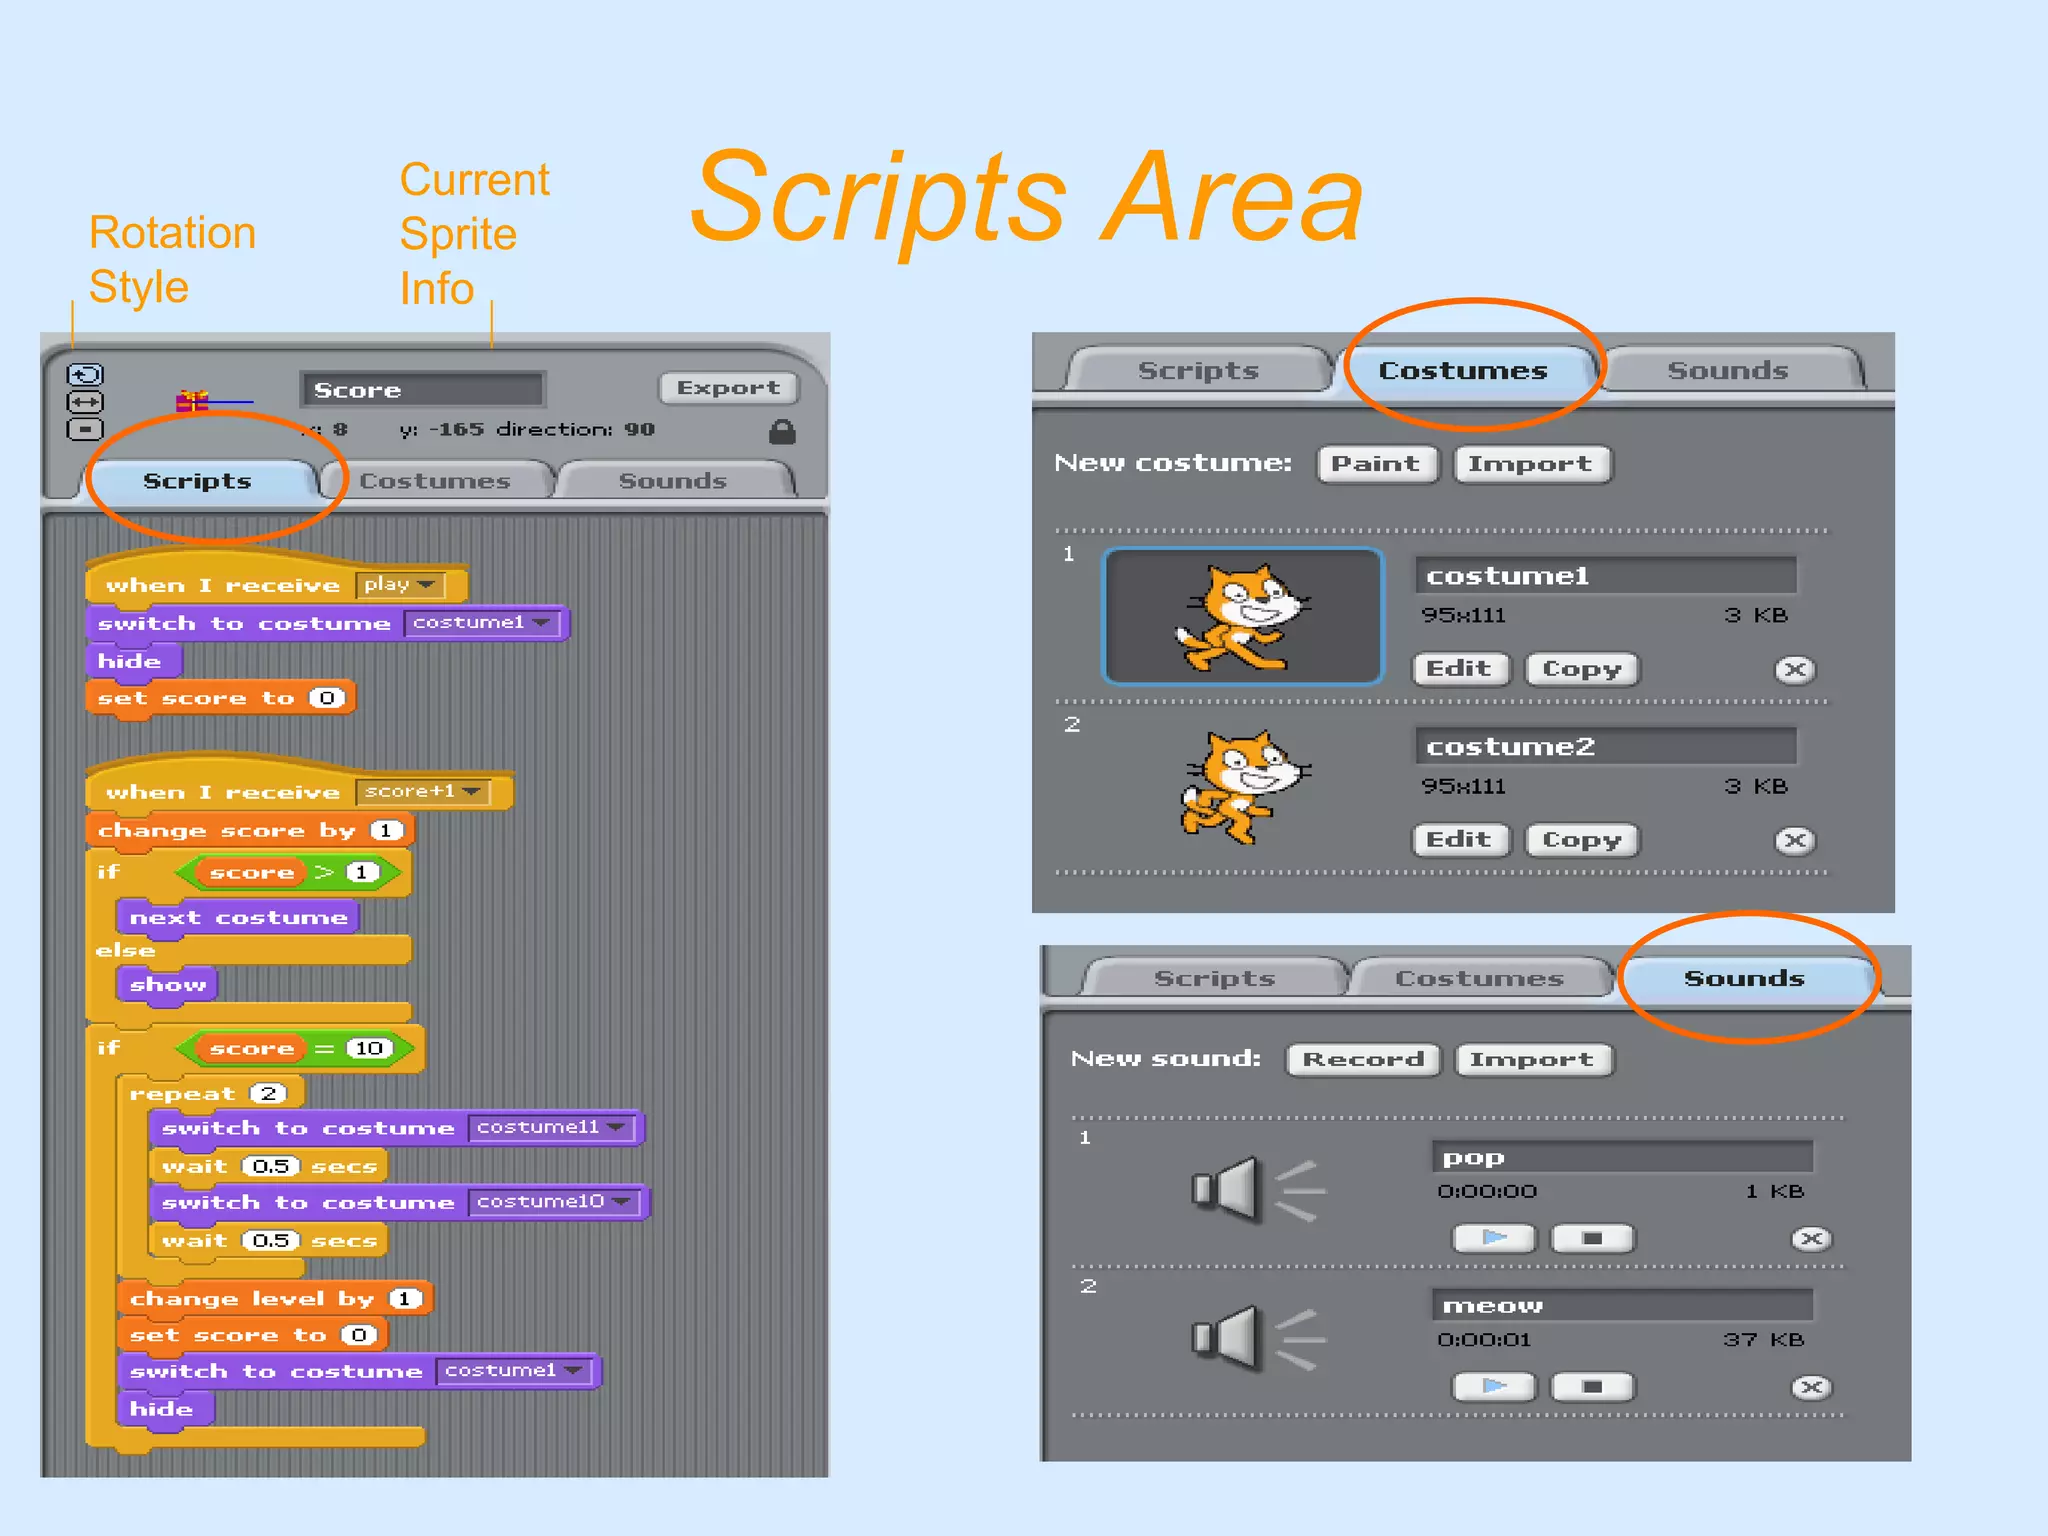Play the pop sound

(1494, 1238)
